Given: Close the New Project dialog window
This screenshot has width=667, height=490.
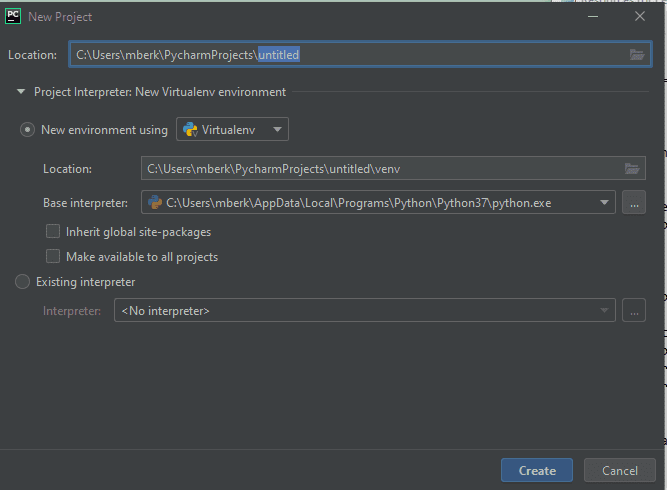Looking at the screenshot, I should pyautogui.click(x=640, y=16).
